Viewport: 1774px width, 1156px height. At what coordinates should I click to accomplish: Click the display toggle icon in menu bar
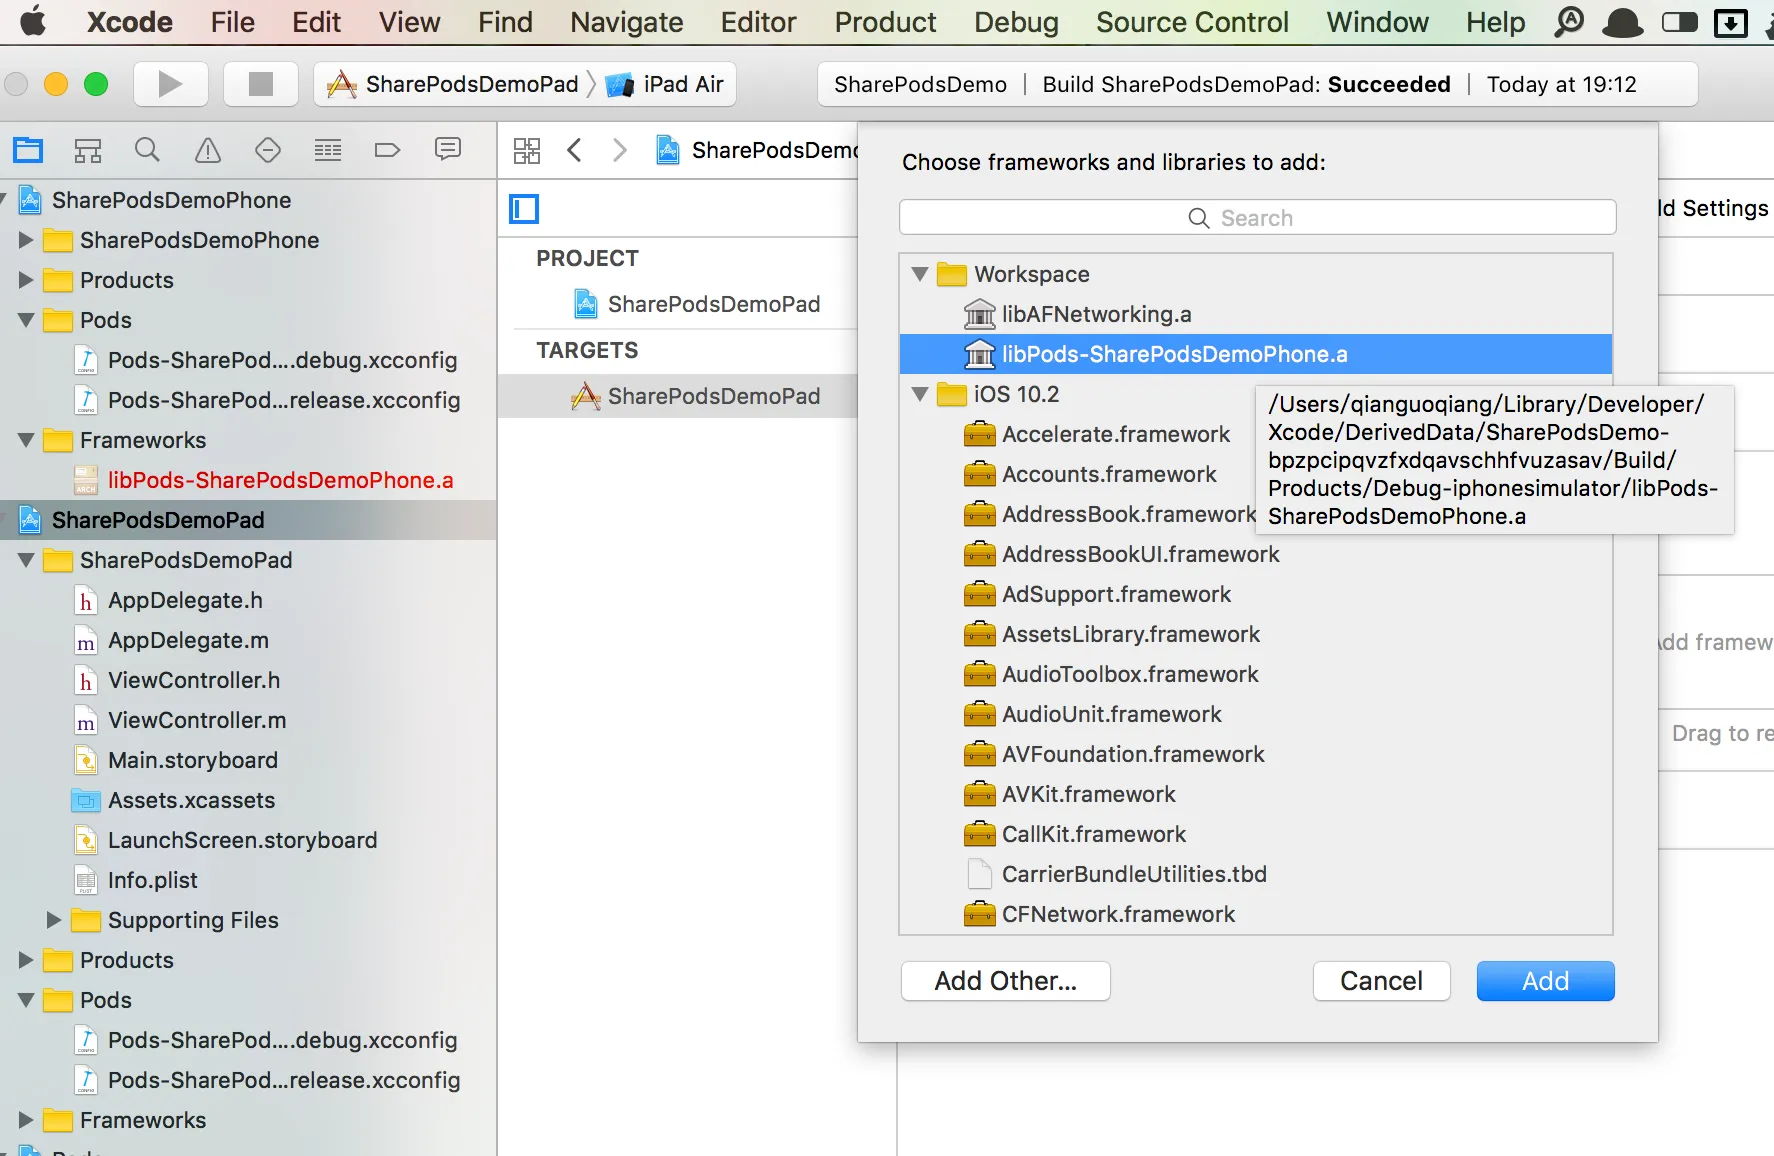[1680, 22]
